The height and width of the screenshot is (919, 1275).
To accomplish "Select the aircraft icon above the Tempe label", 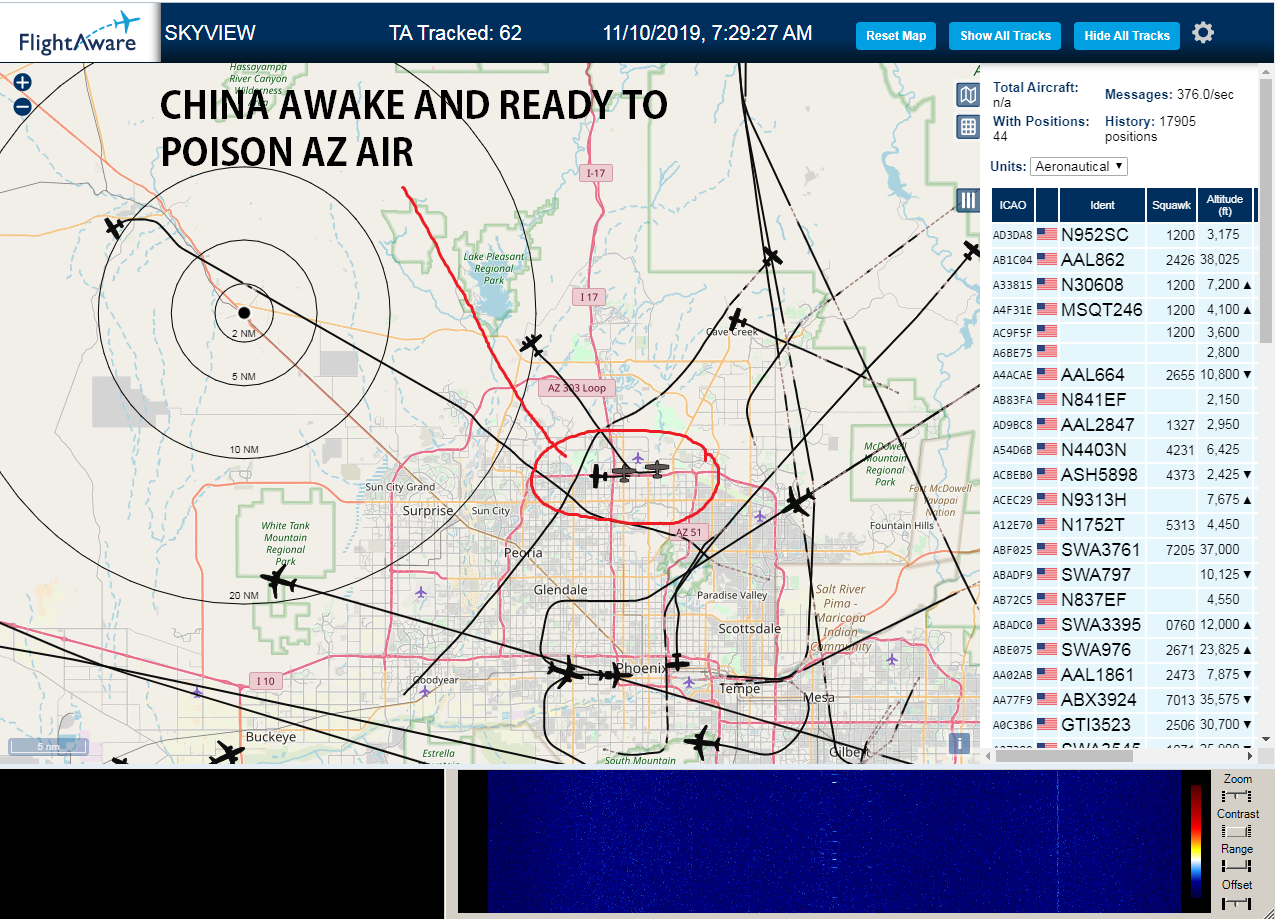I will tap(678, 662).
